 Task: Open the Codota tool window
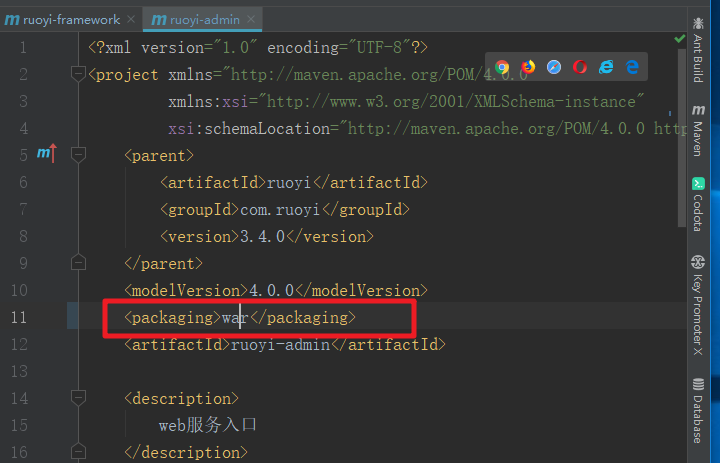698,204
